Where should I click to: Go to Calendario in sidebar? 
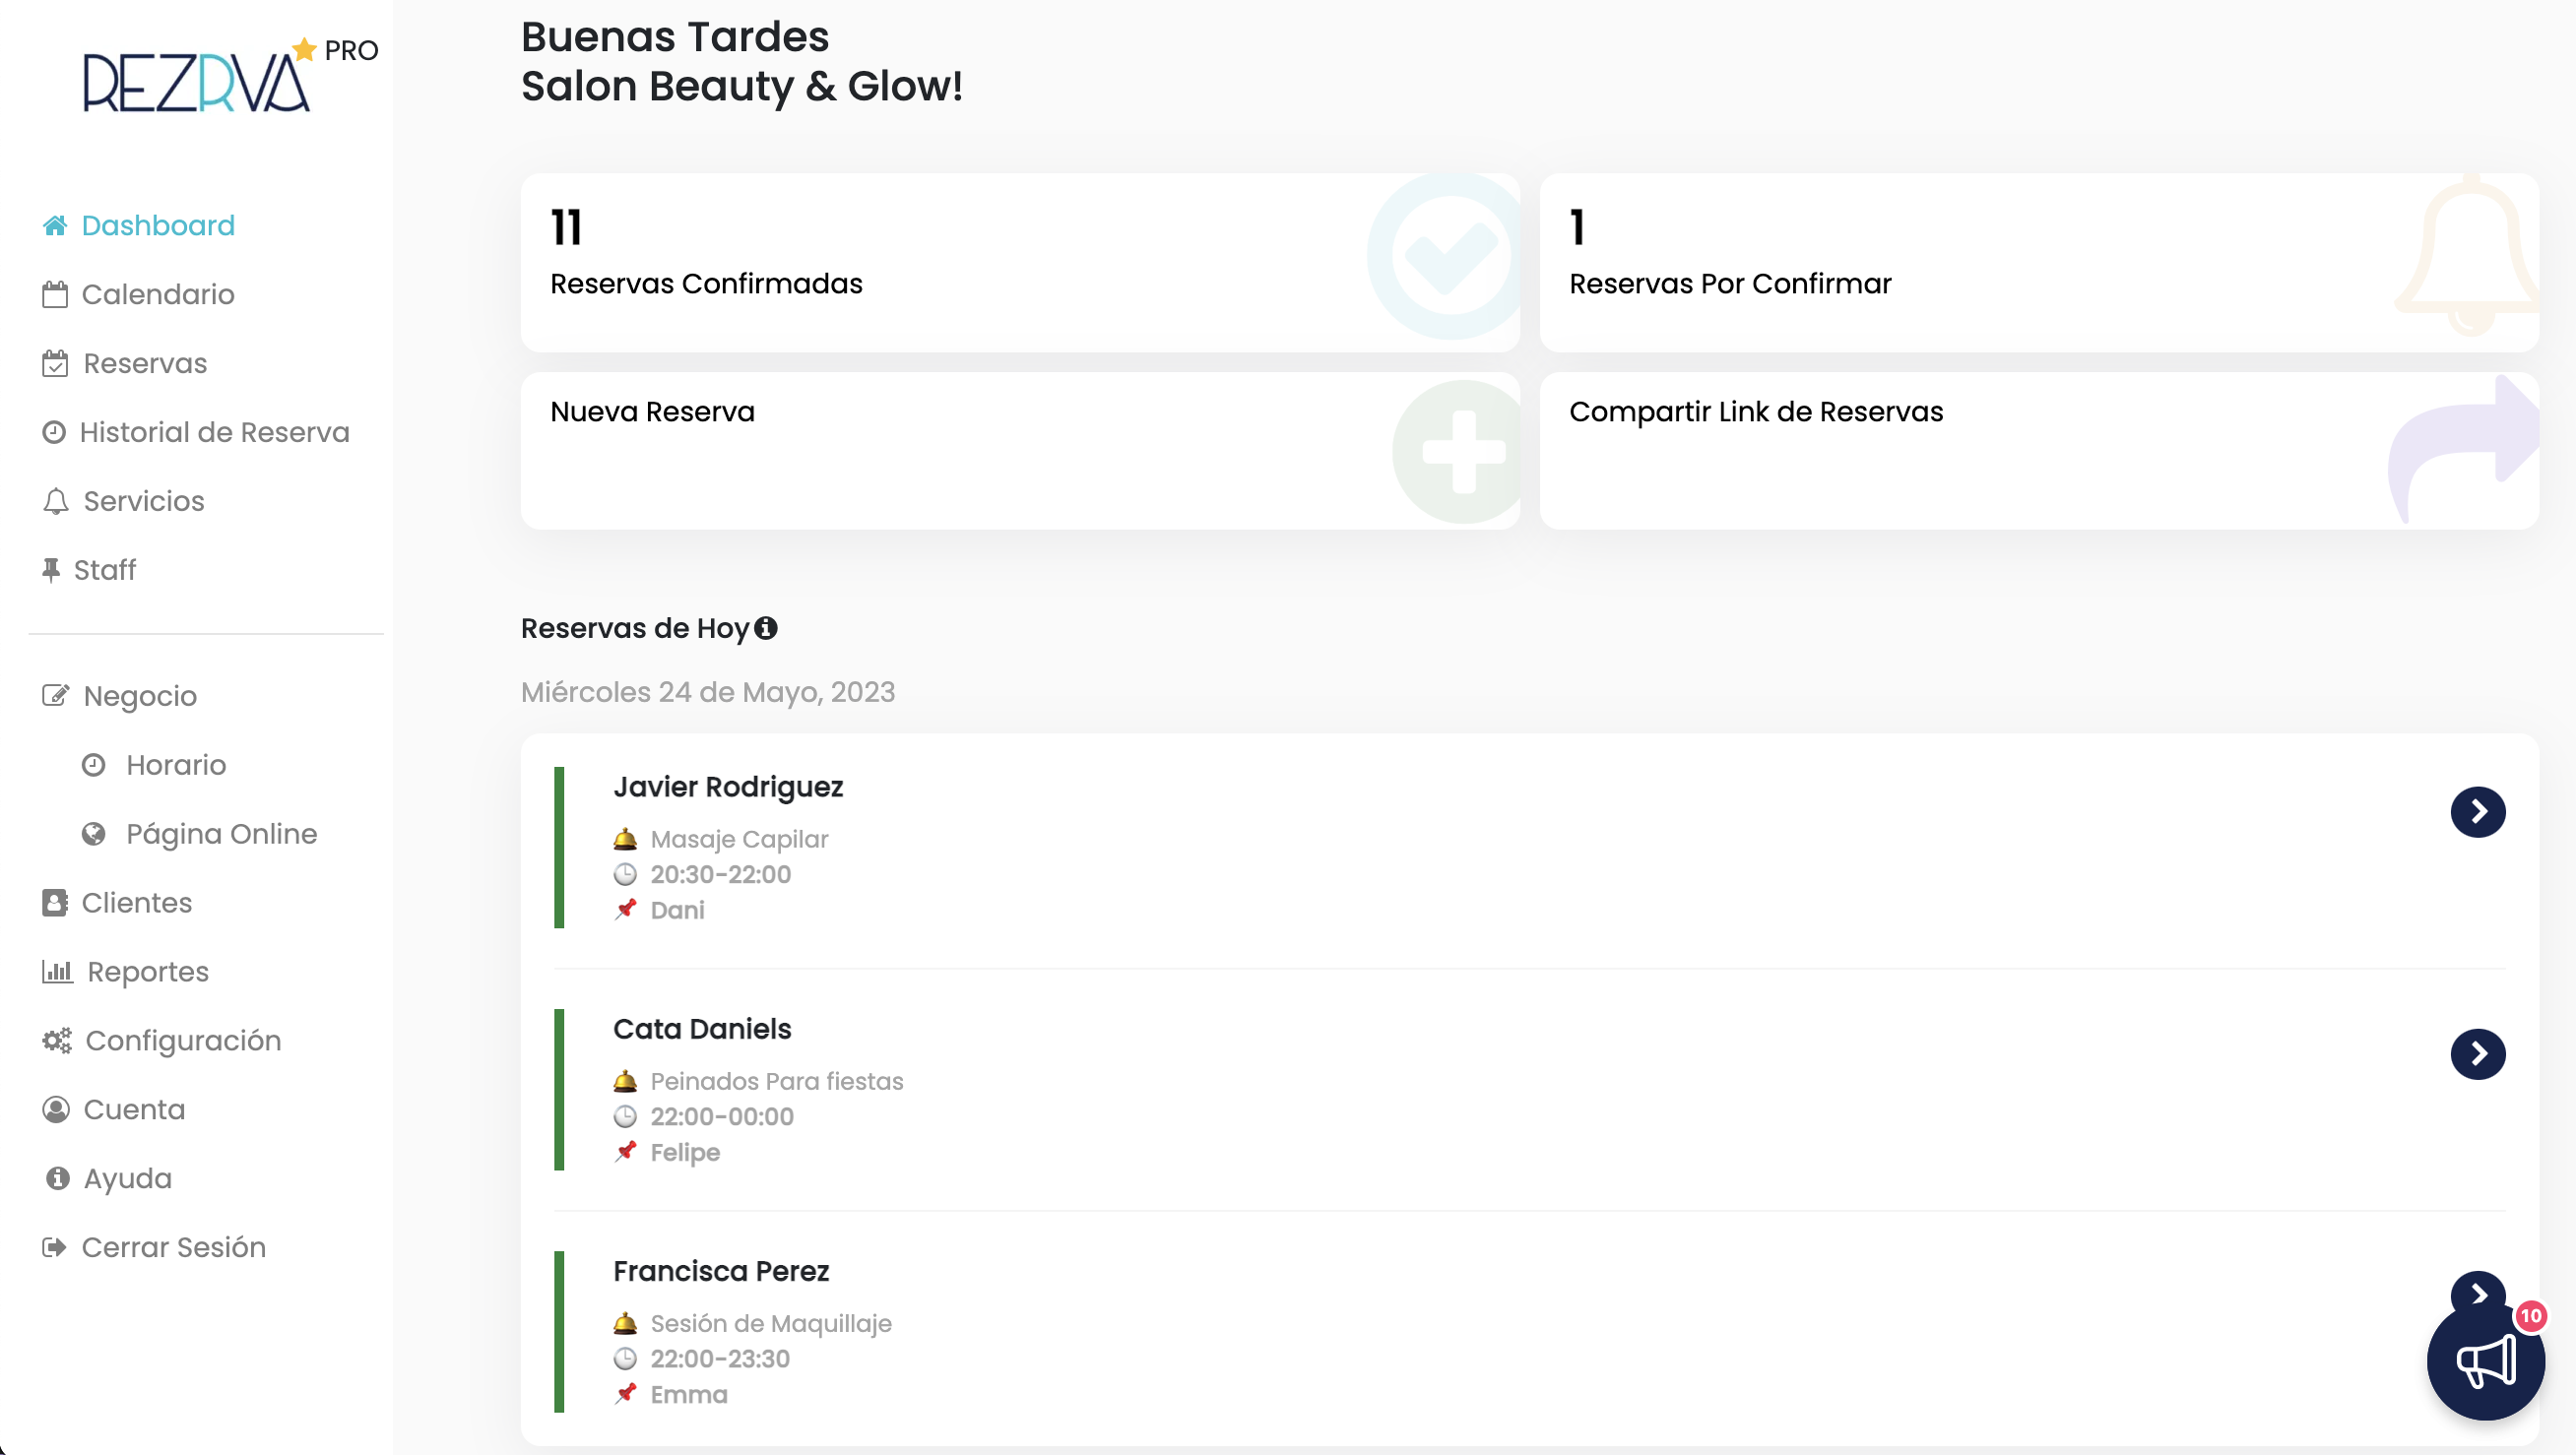click(157, 294)
